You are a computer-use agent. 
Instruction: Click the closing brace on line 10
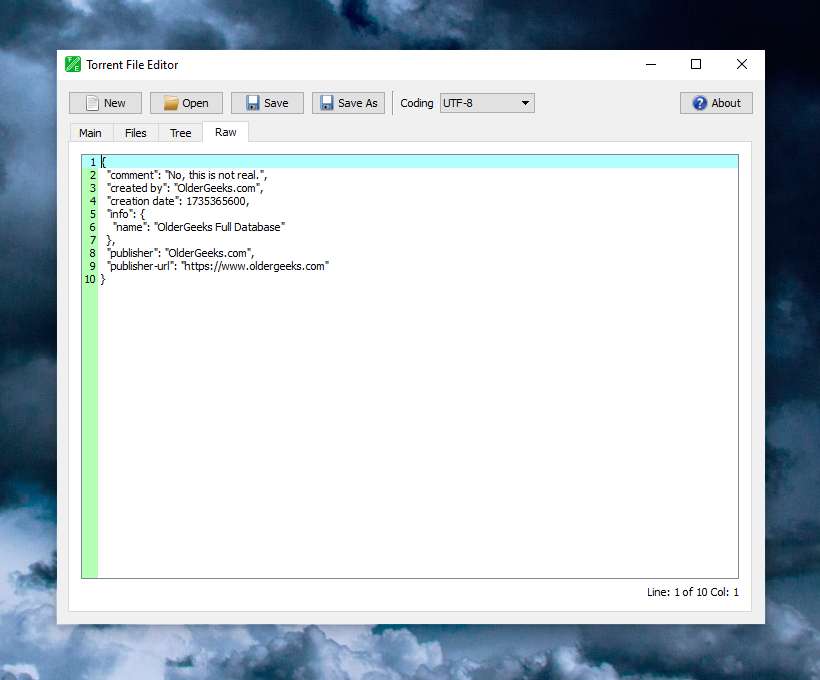click(x=103, y=279)
